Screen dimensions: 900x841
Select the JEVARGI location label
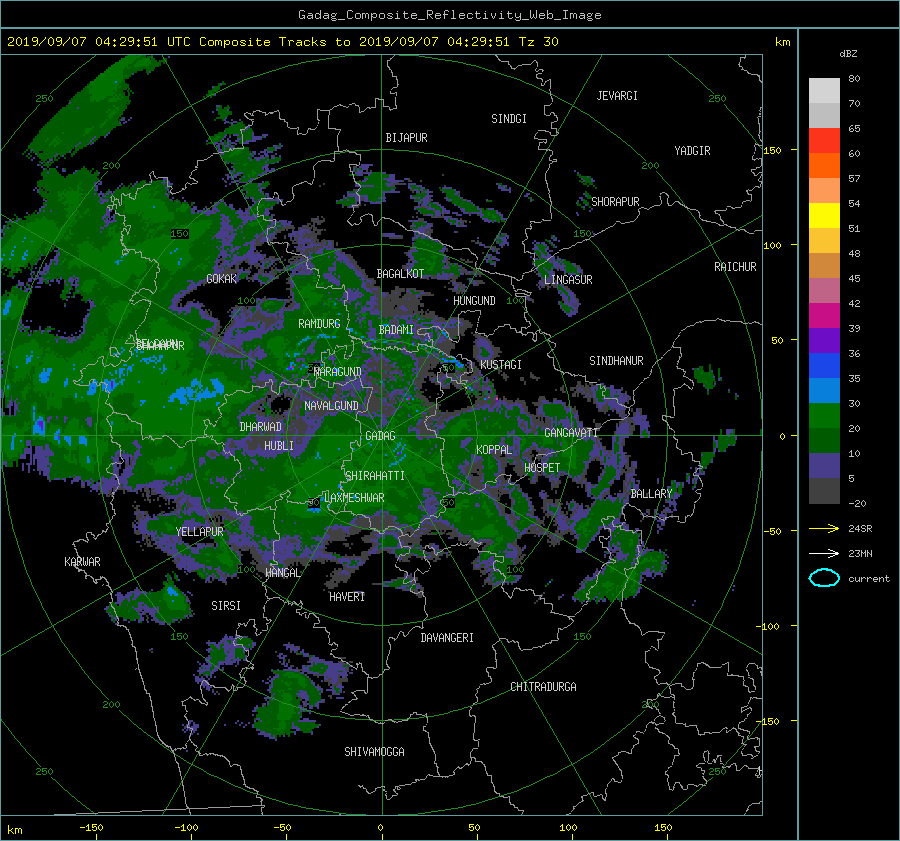coord(617,96)
